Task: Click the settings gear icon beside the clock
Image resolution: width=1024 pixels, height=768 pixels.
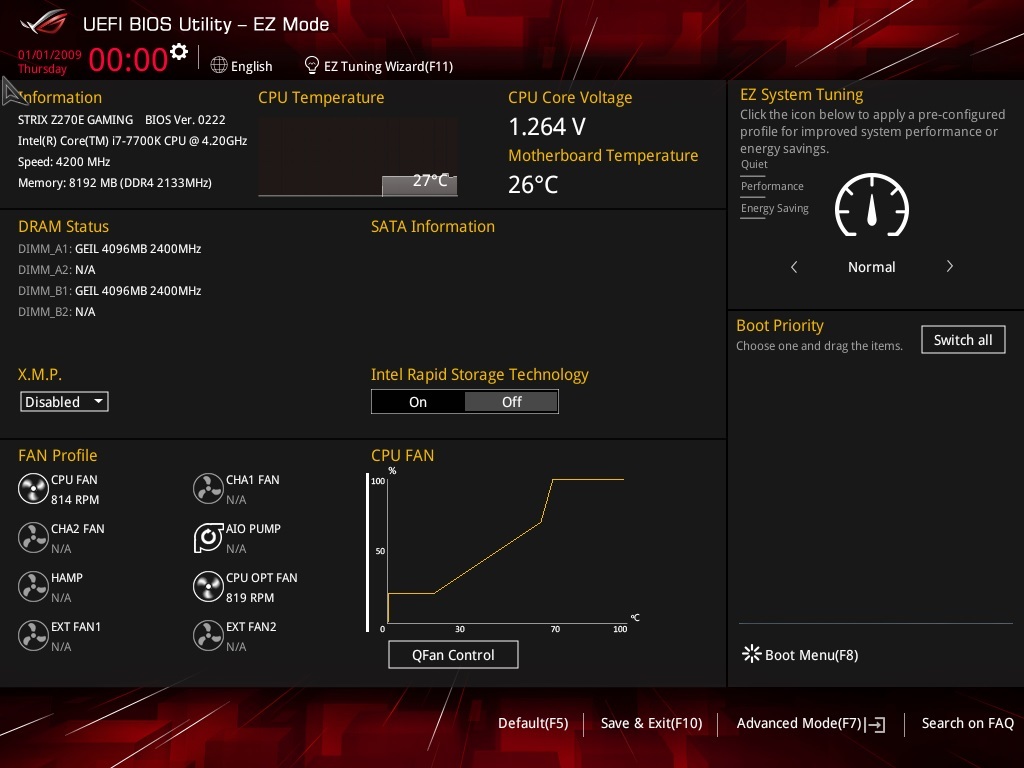Action: tap(179, 52)
